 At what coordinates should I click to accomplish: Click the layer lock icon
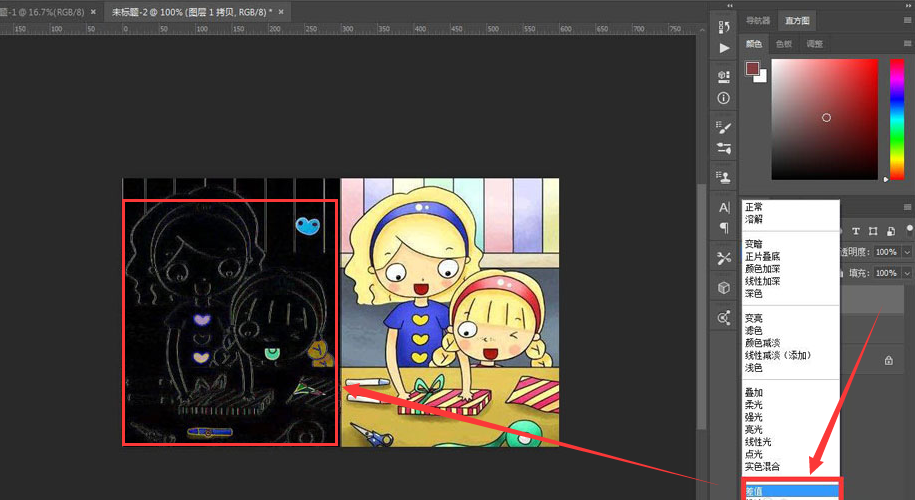coord(888,361)
